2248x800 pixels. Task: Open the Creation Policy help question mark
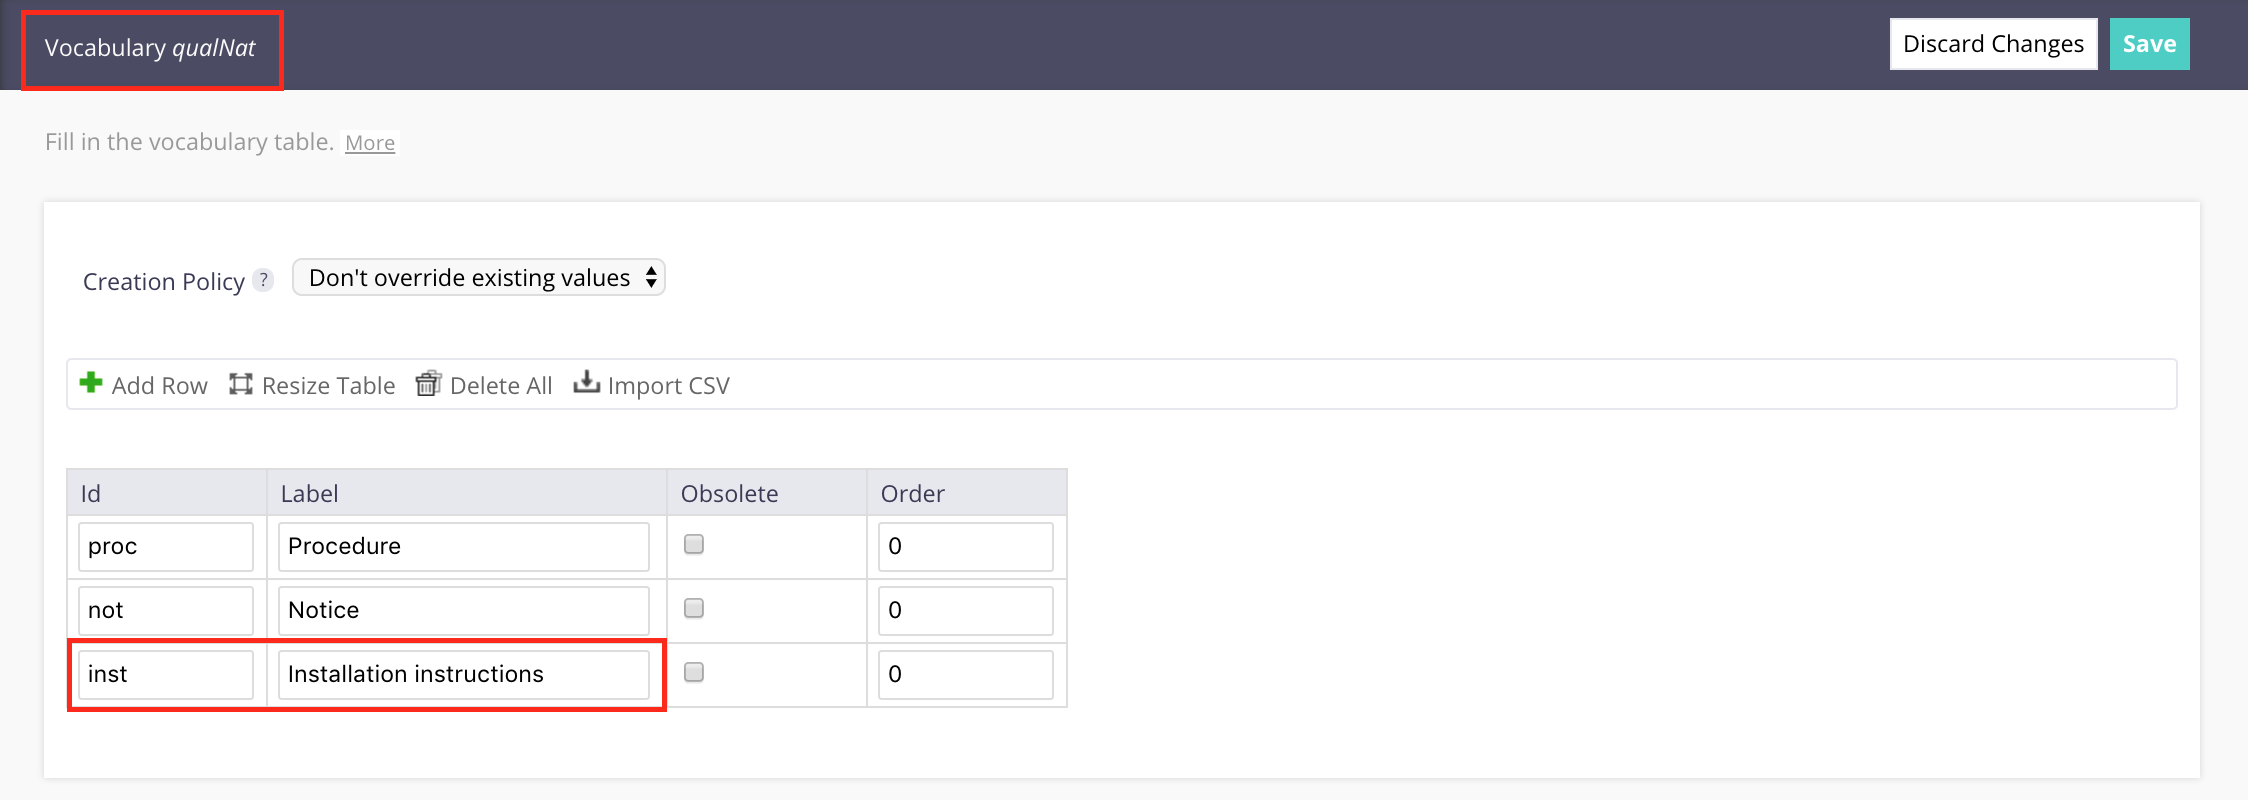pyautogui.click(x=263, y=280)
